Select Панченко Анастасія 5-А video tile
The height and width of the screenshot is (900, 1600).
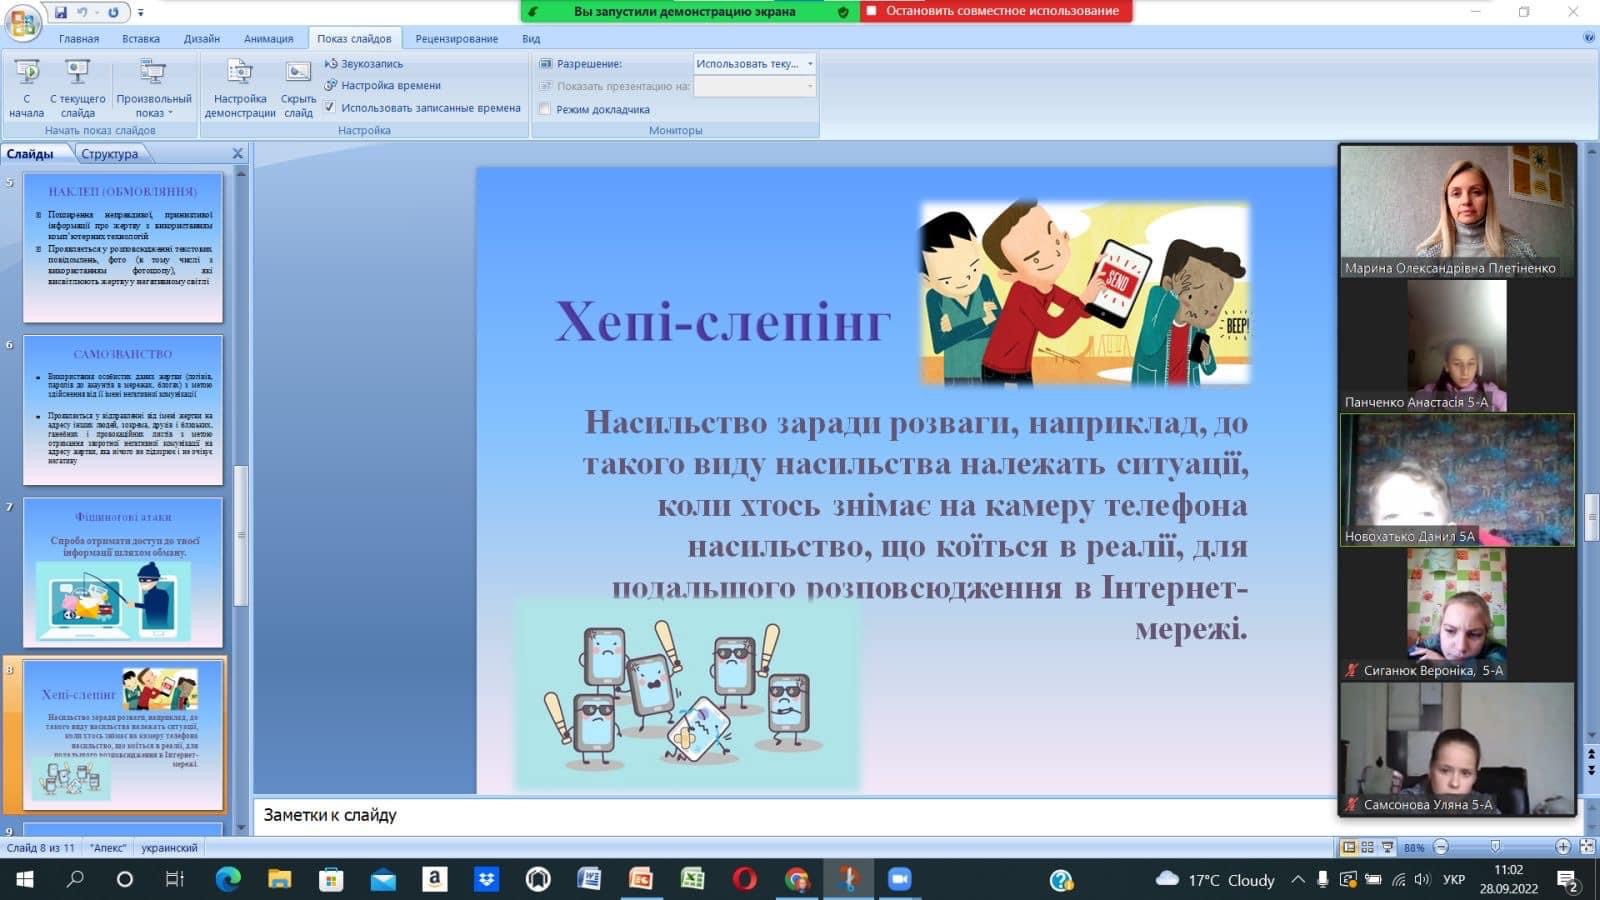[x=1457, y=345]
